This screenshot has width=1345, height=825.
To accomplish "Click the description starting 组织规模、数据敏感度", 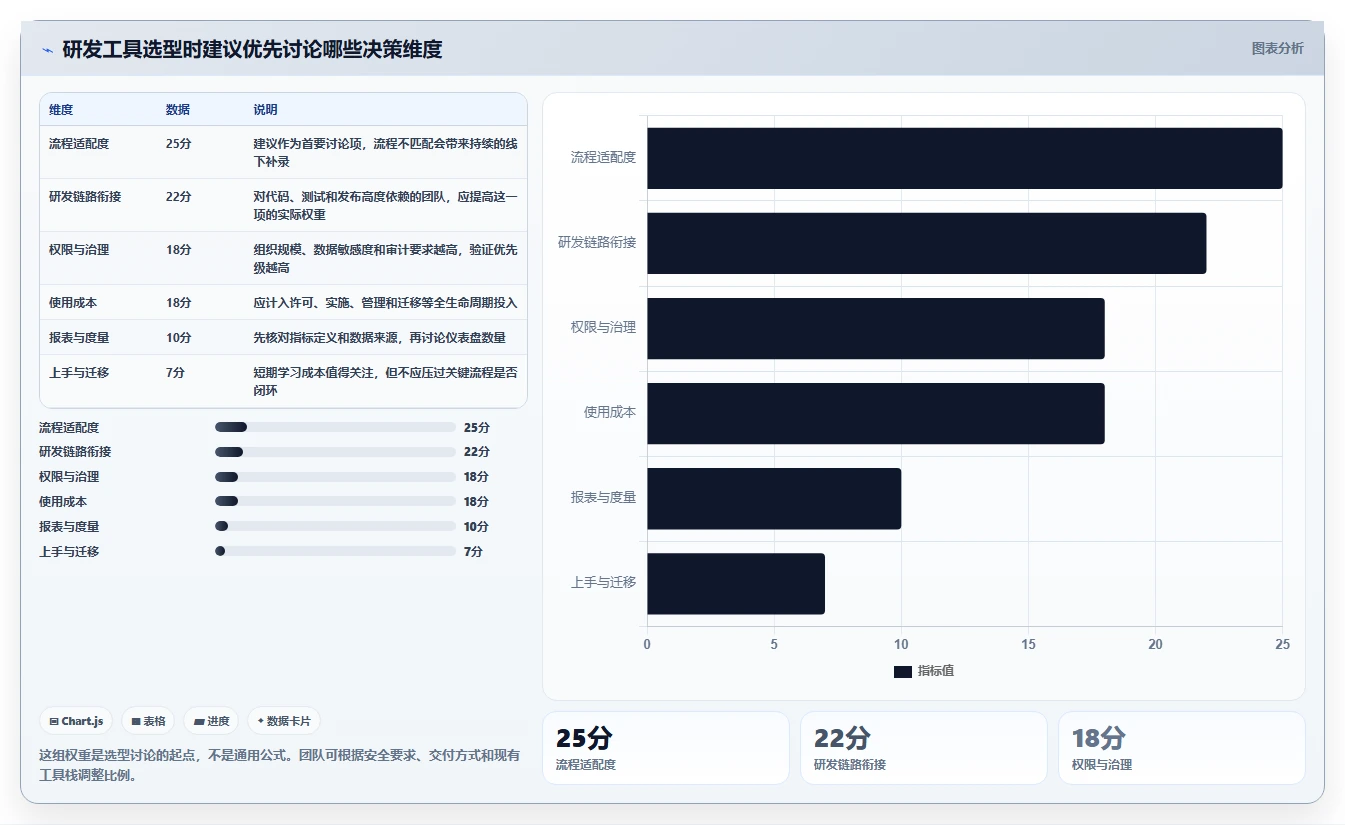I will [x=385, y=259].
